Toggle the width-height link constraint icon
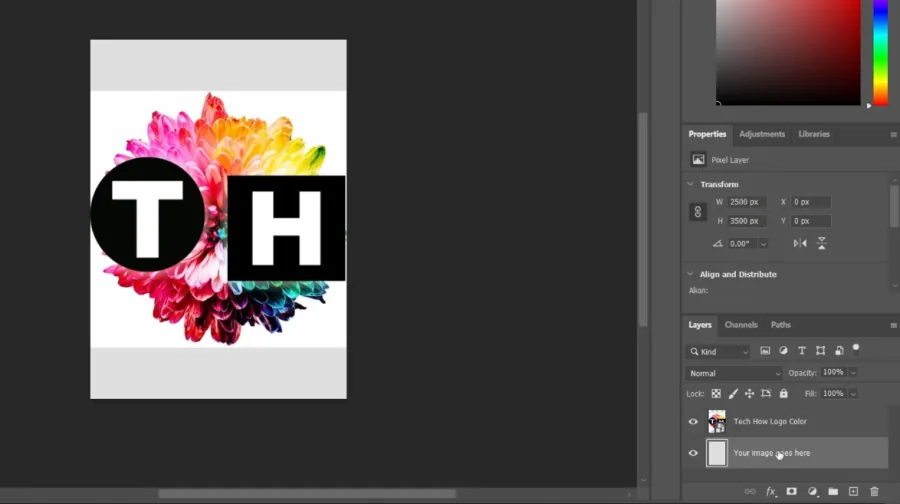The width and height of the screenshot is (900, 504). tap(697, 212)
